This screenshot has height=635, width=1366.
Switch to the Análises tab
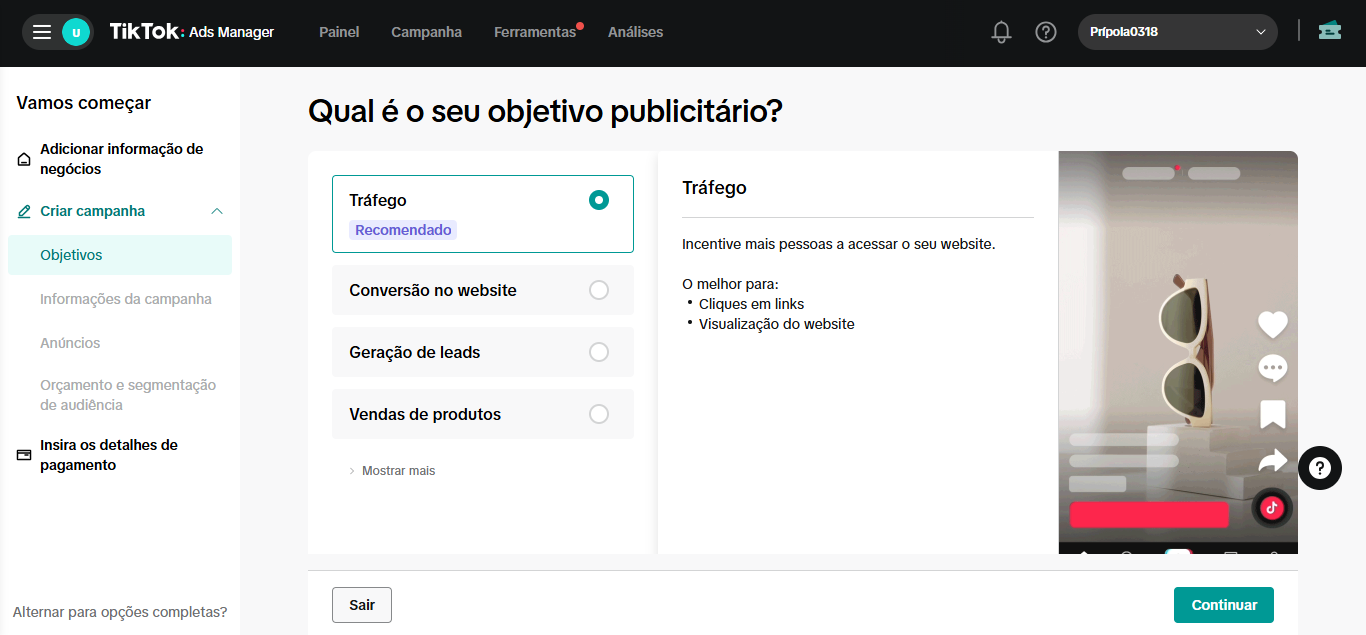coord(635,32)
